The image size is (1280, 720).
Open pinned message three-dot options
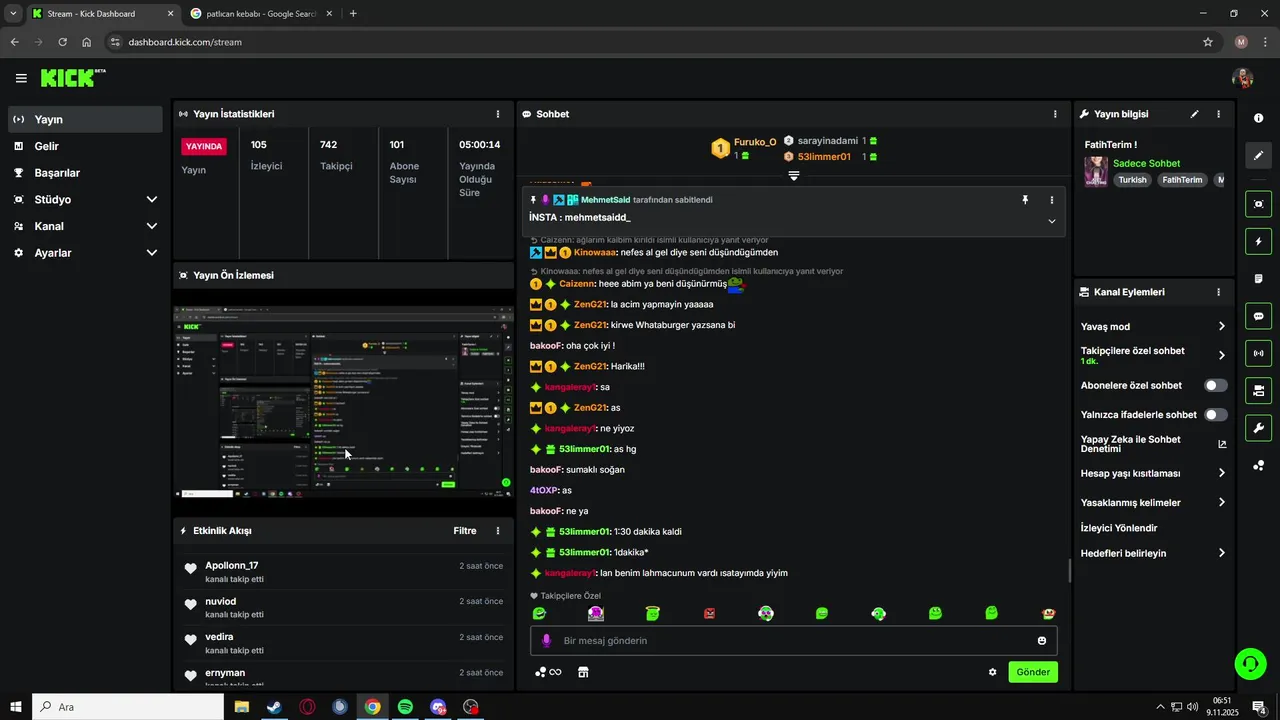point(1051,200)
